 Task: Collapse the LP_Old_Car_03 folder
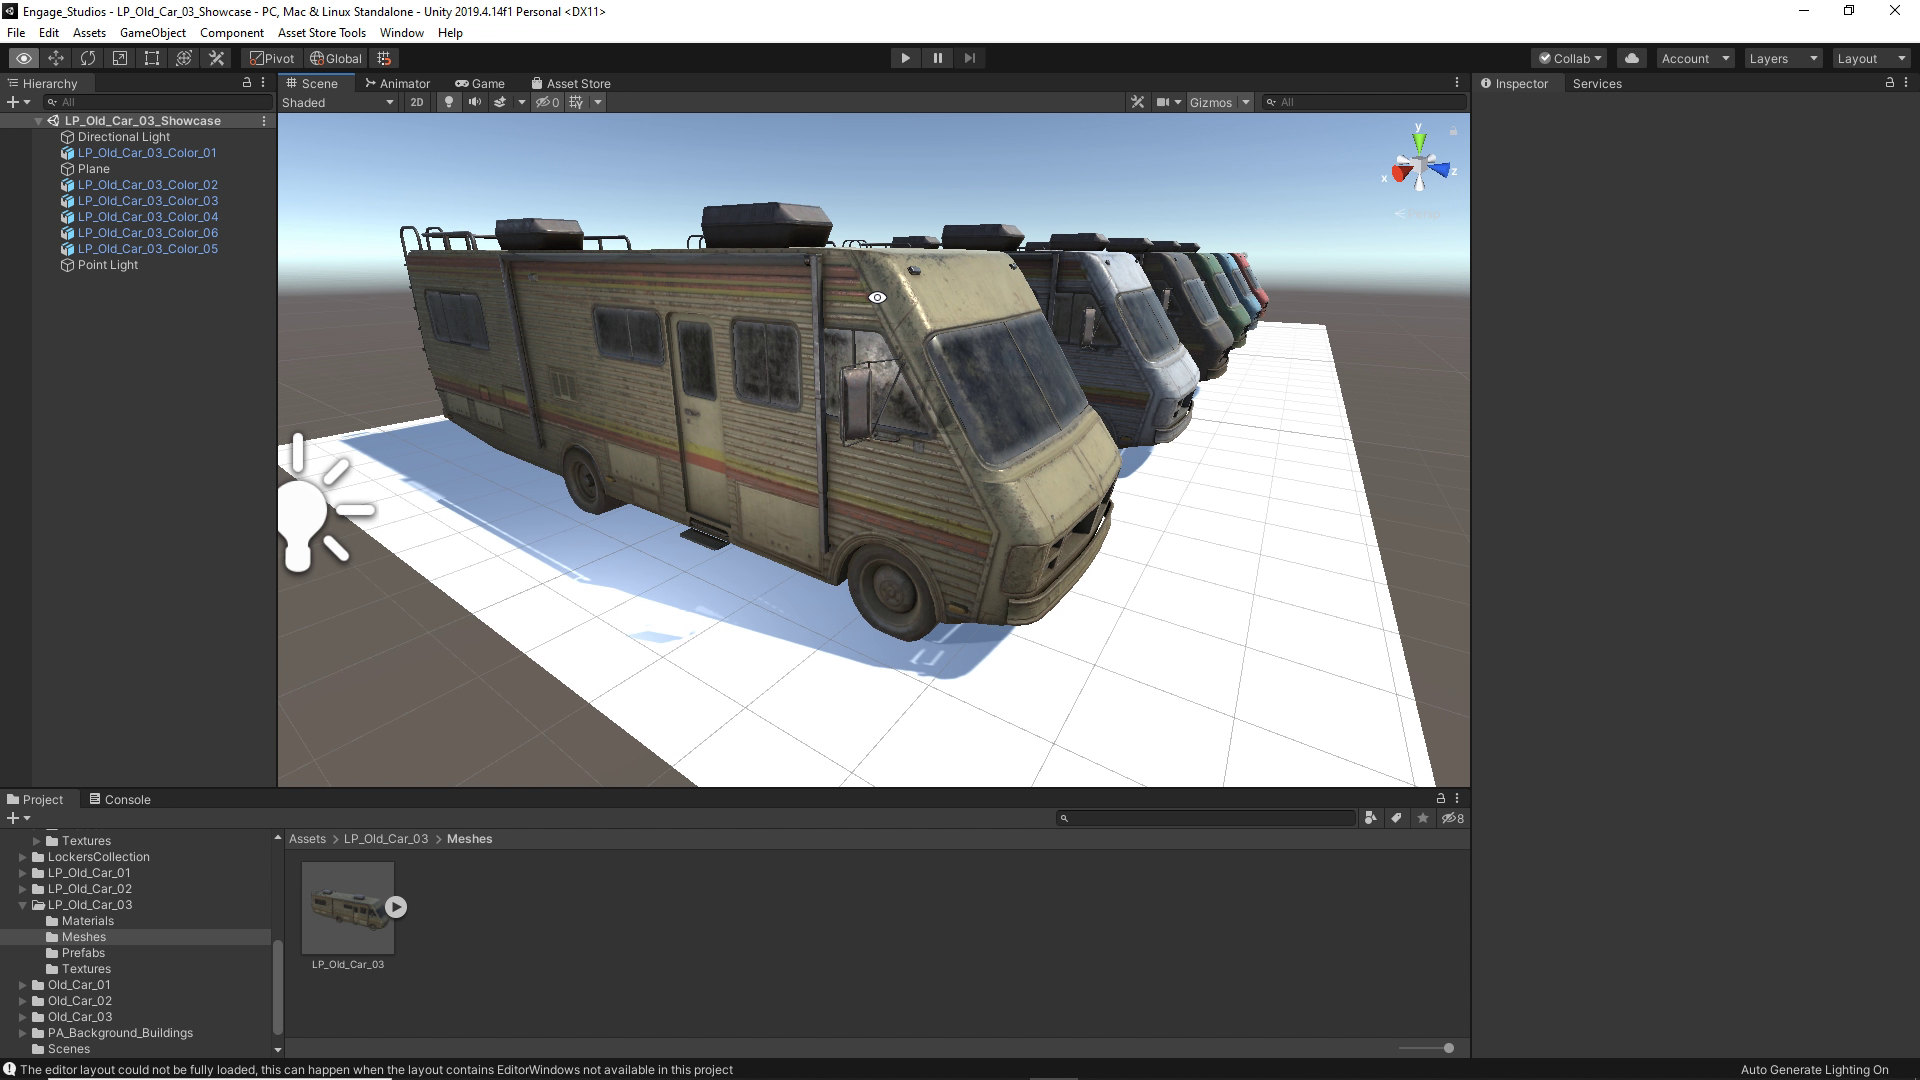(22, 905)
